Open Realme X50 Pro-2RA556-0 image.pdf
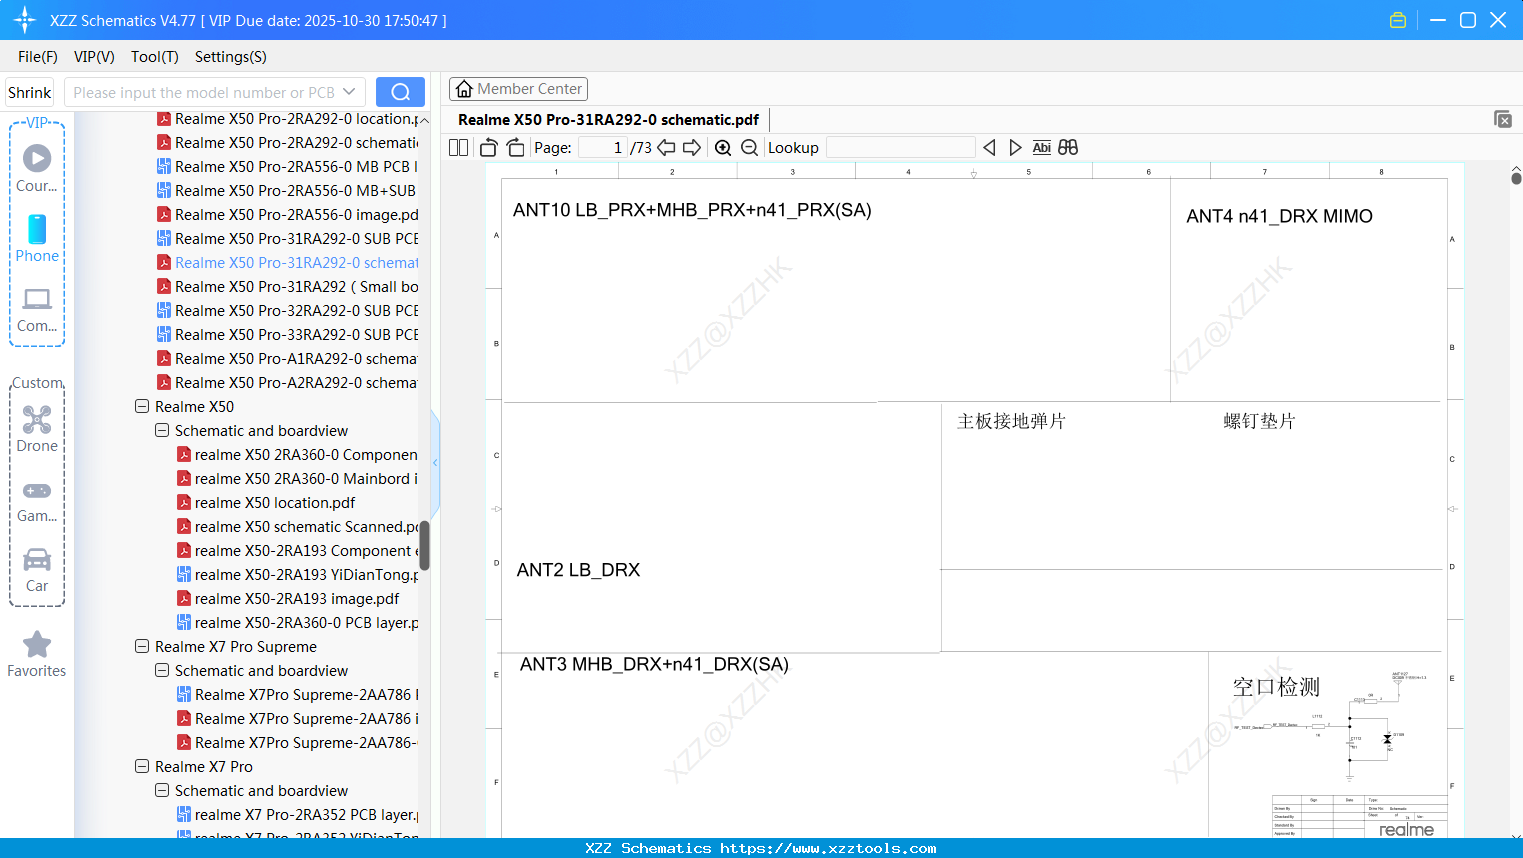Screen dimensions: 1523x858 coord(287,215)
